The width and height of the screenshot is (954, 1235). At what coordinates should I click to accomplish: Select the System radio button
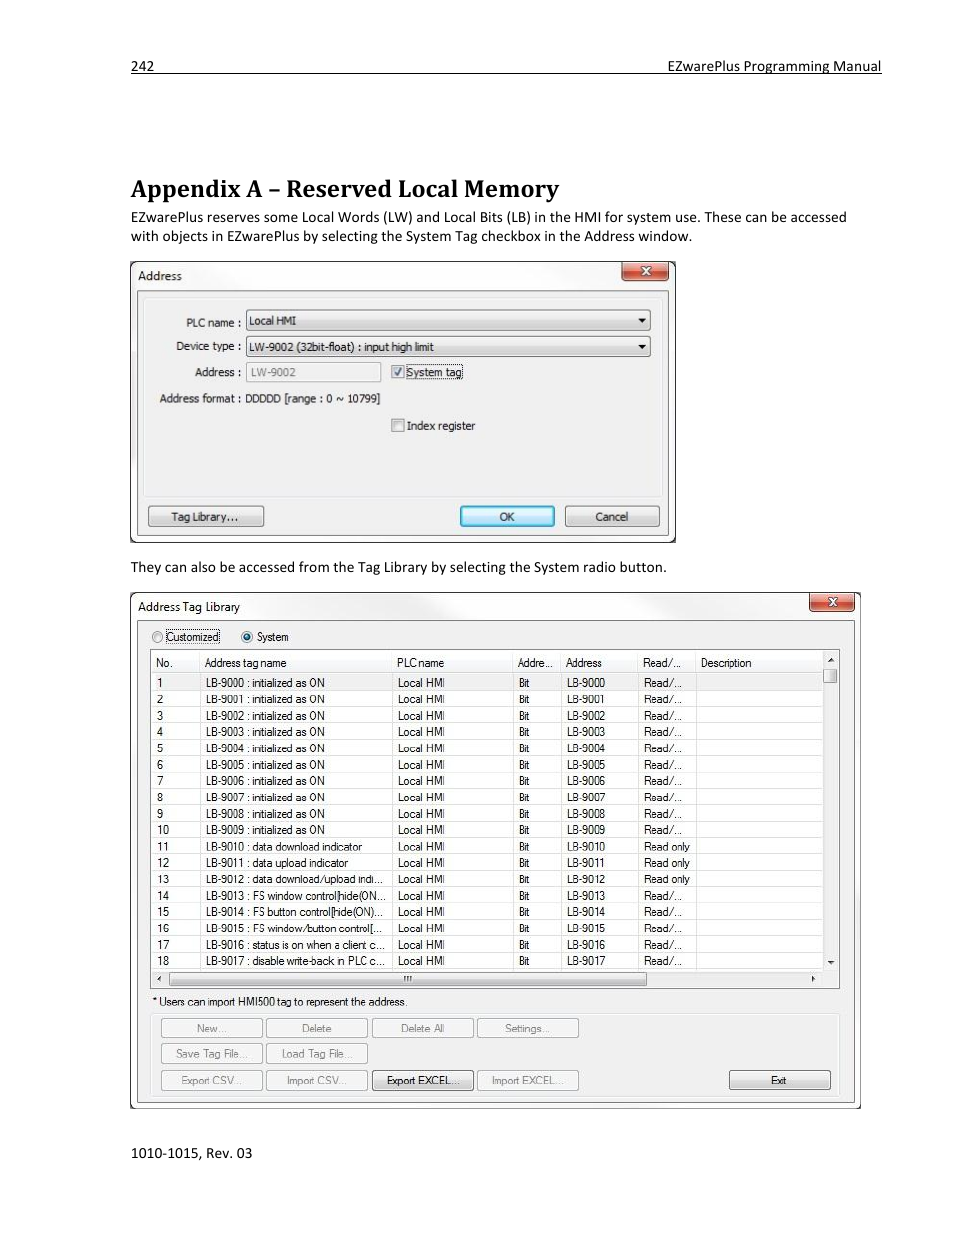(247, 637)
